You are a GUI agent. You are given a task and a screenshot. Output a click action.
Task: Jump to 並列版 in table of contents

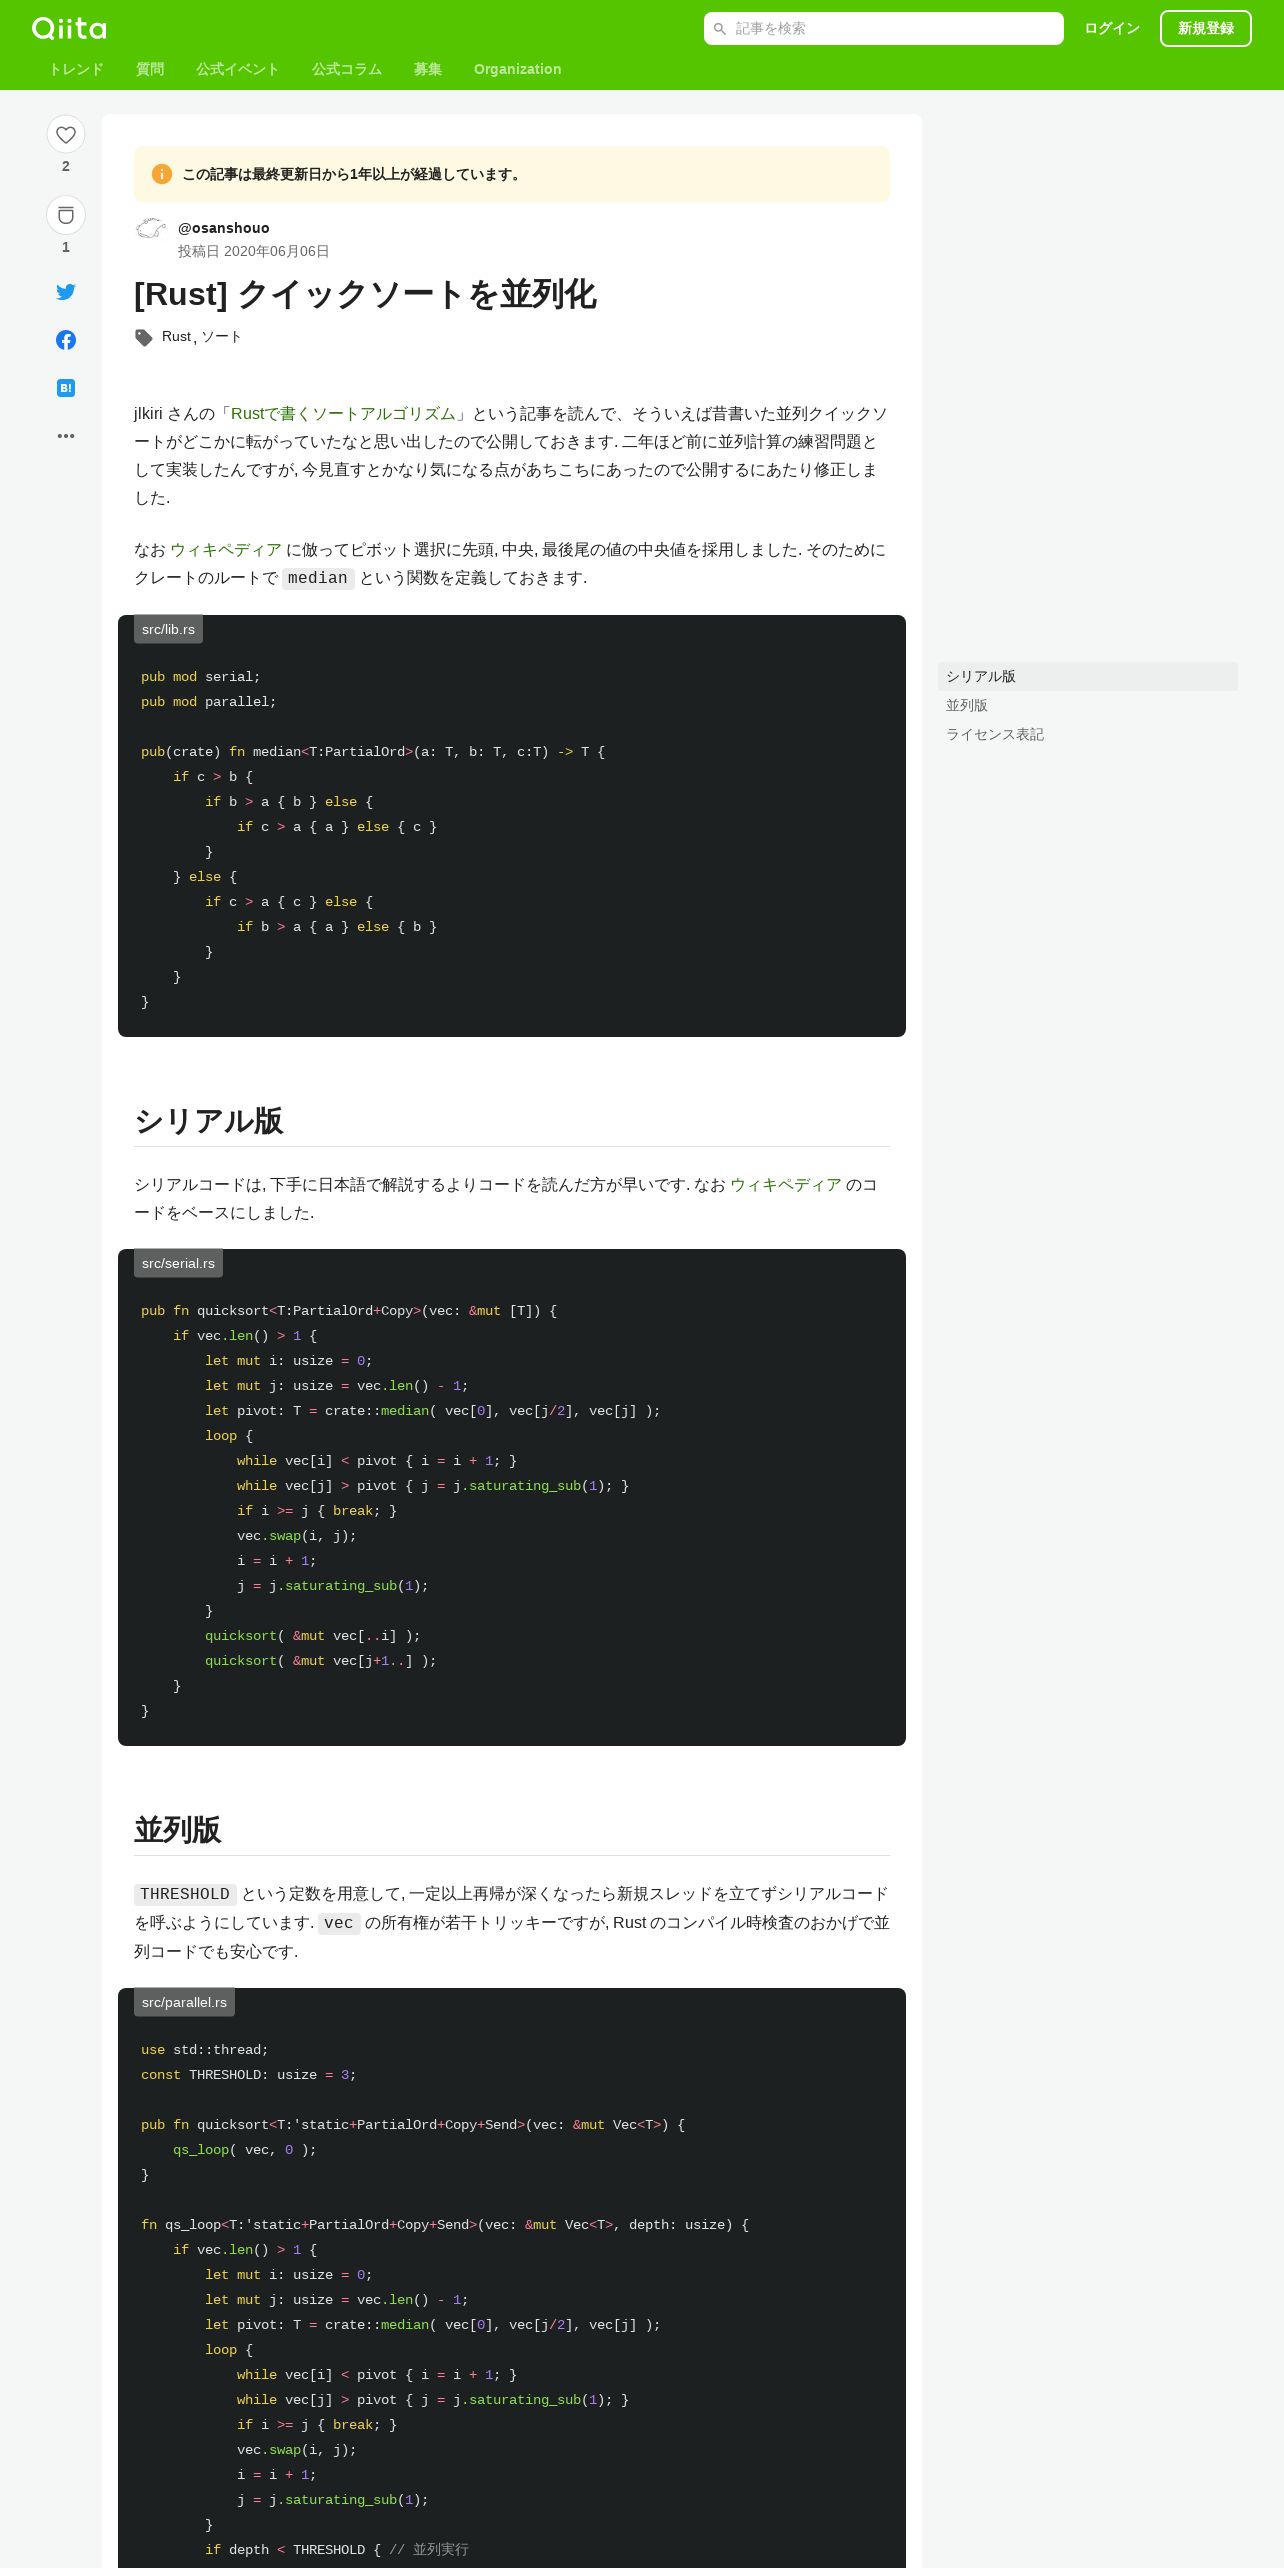coord(967,706)
